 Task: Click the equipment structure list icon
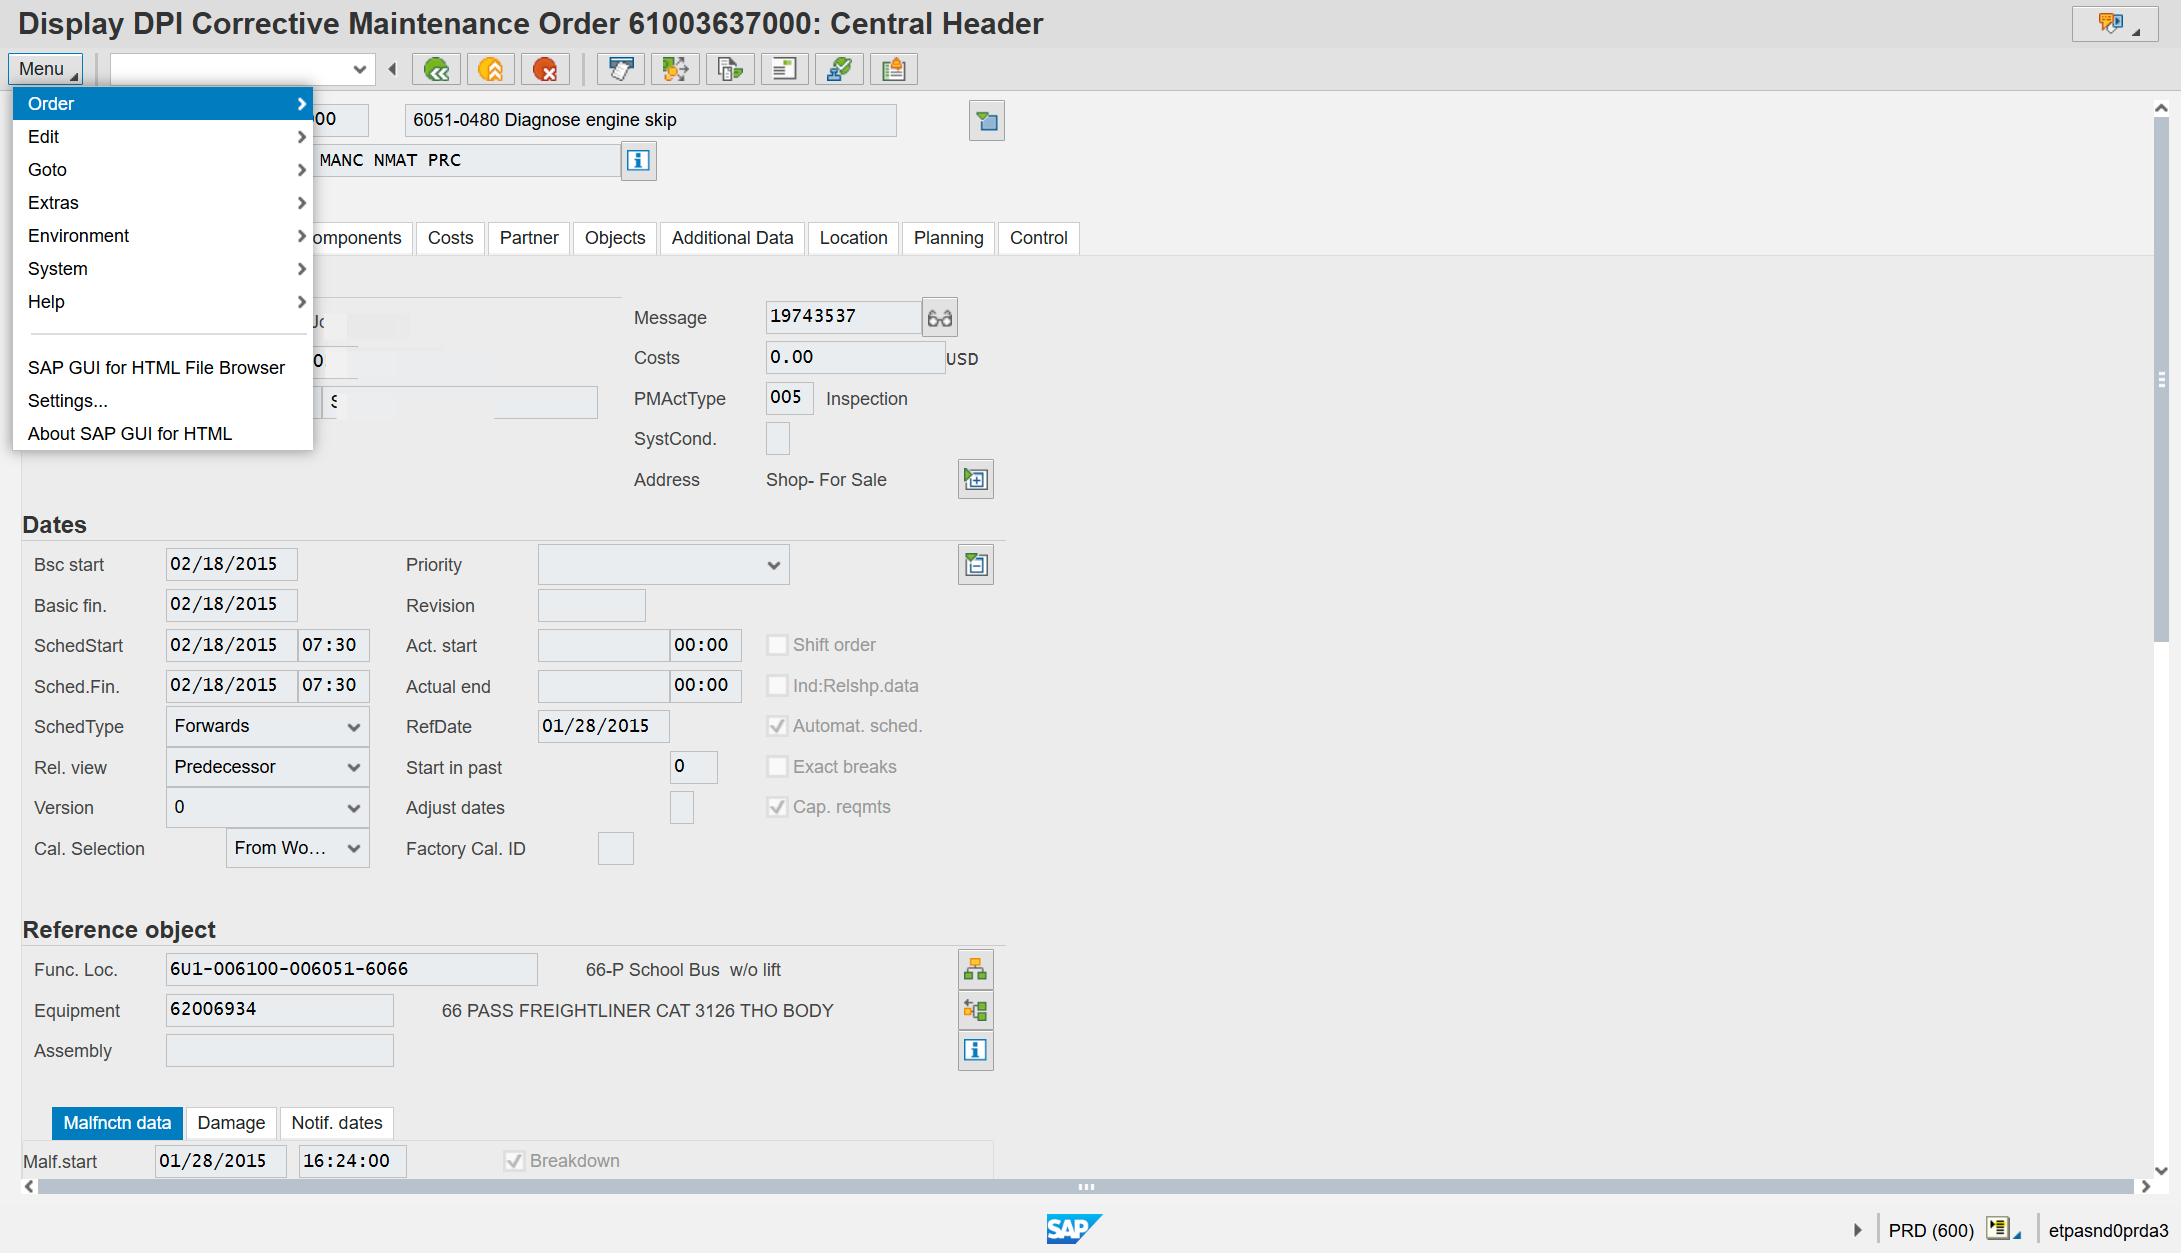976,1010
